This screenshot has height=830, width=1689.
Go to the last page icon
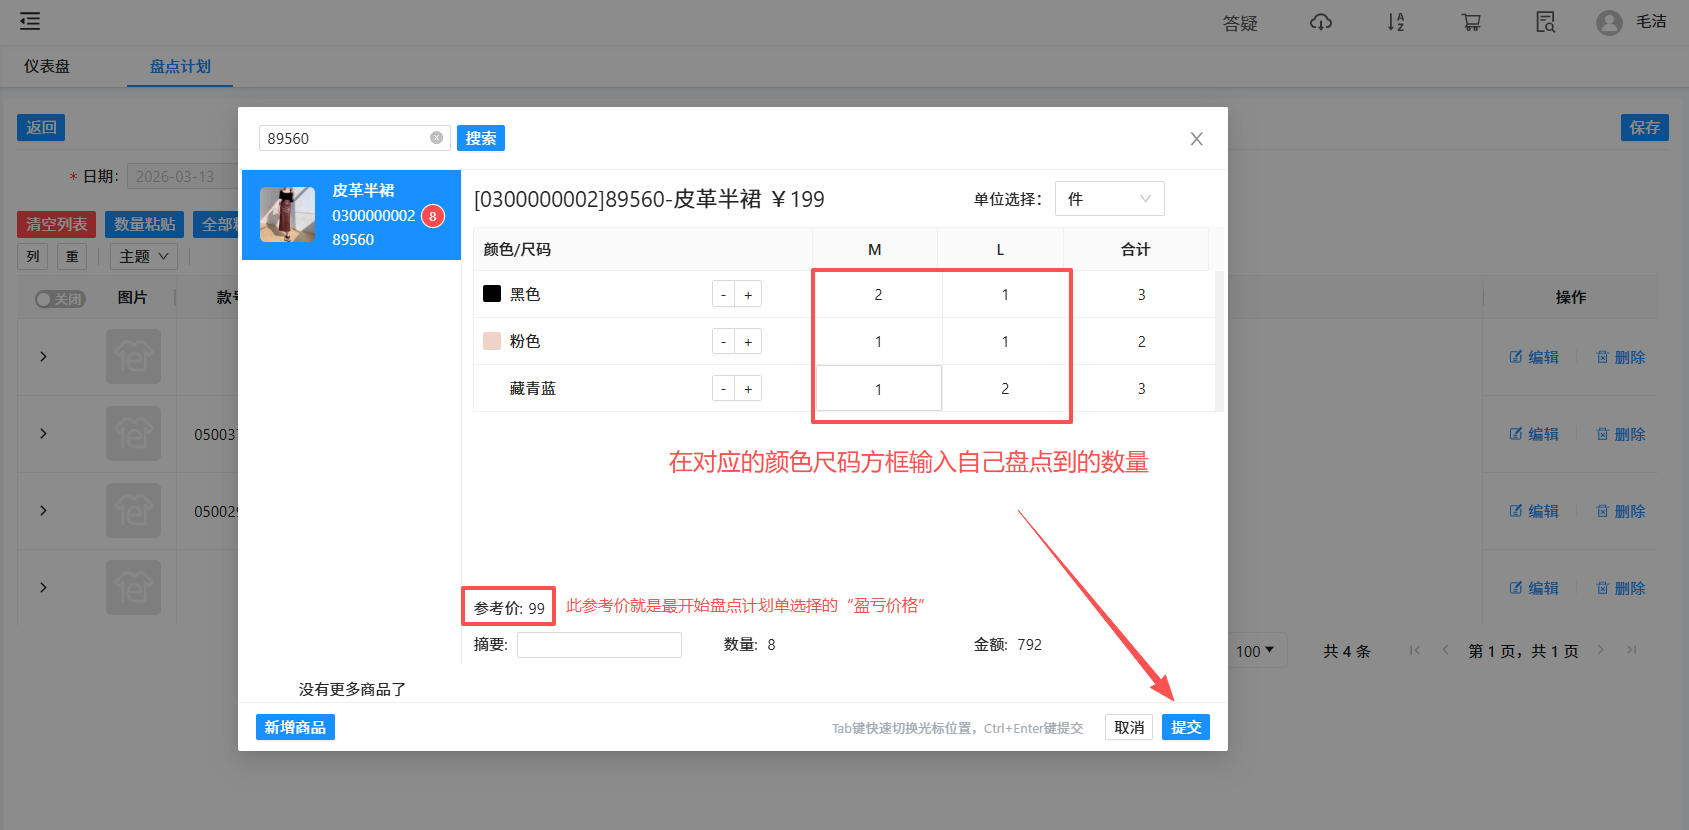pyautogui.click(x=1631, y=650)
